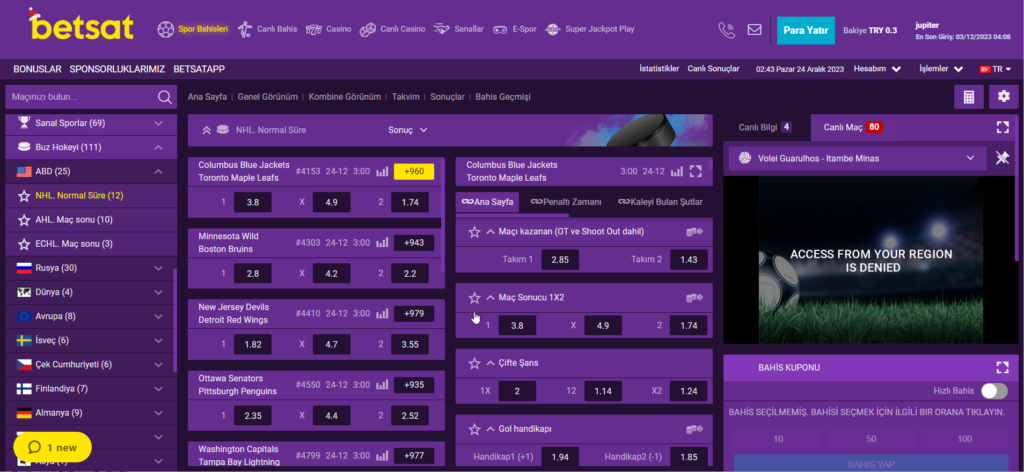Screen dimensions: 1024x472
Task: Select Penaltı Zamanı tab
Action: [566, 202]
